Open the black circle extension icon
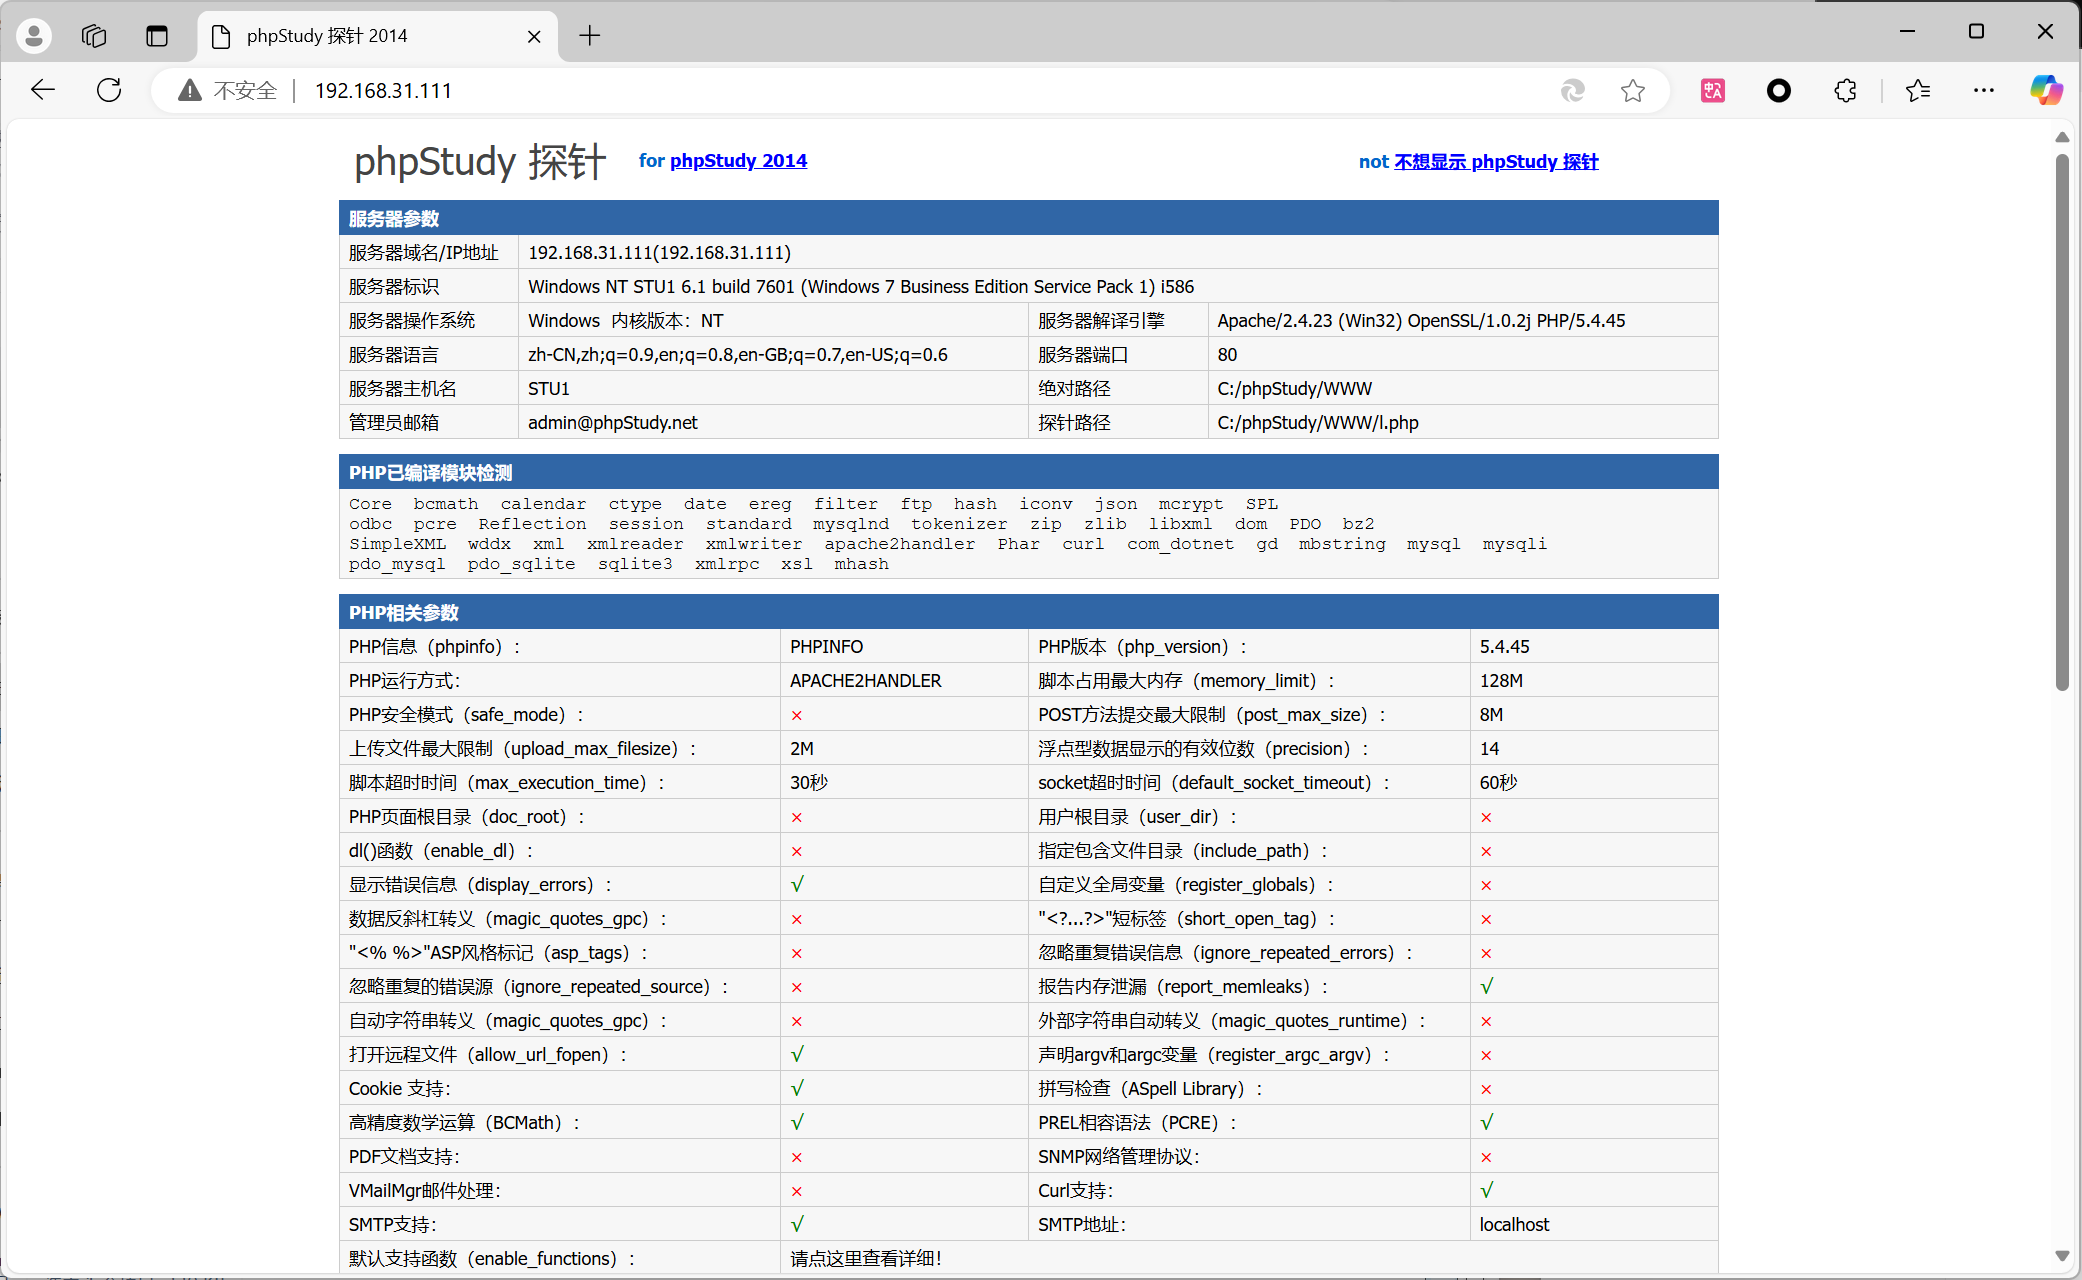 click(x=1779, y=91)
